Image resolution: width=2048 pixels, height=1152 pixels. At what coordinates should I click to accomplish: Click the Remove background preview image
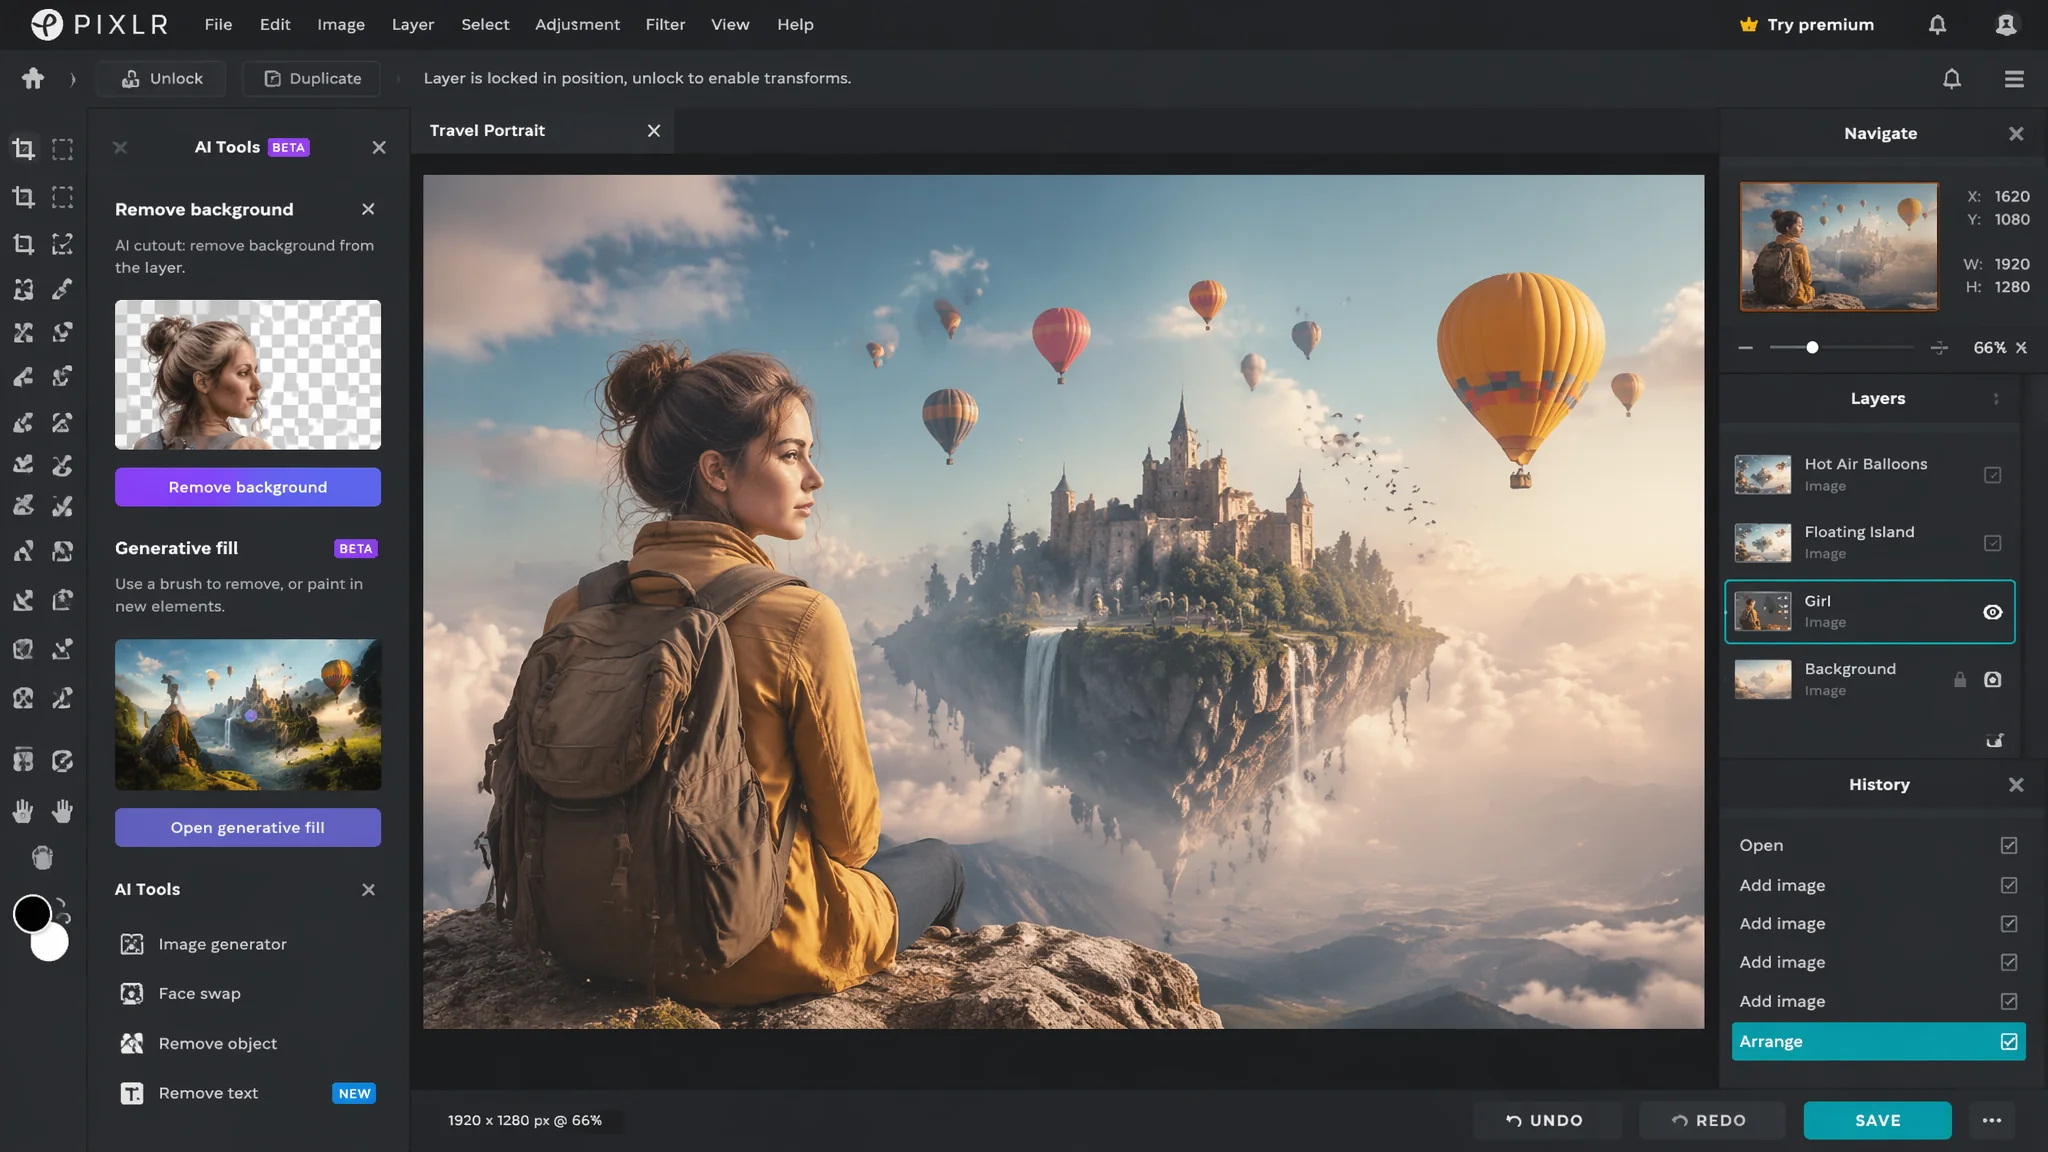coord(248,375)
